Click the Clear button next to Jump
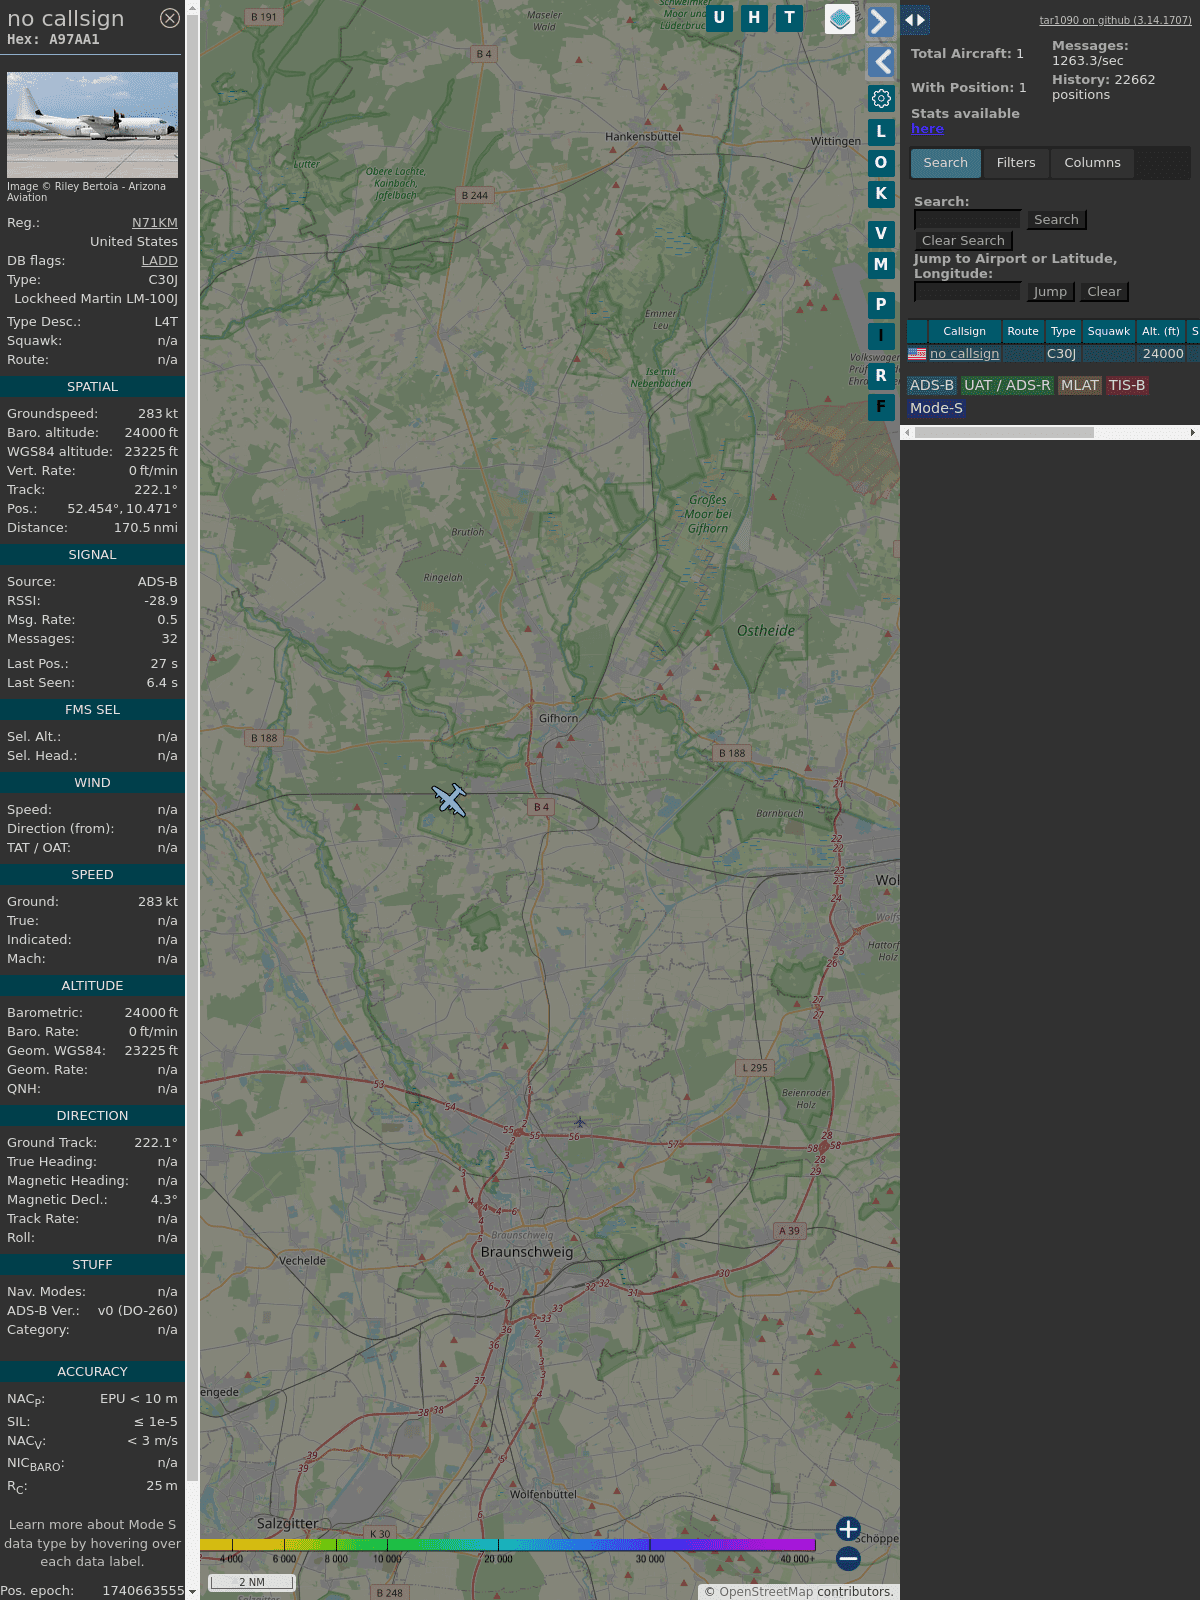The image size is (1200, 1600). coord(1105,292)
